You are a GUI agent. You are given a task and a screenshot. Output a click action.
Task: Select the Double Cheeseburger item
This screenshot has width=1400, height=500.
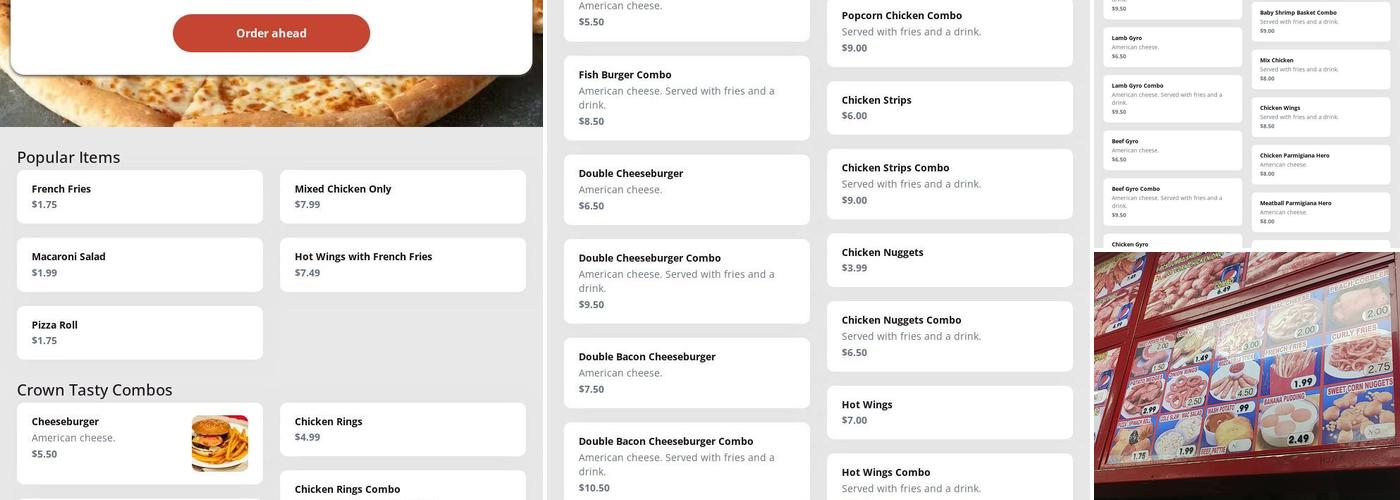[x=686, y=189]
